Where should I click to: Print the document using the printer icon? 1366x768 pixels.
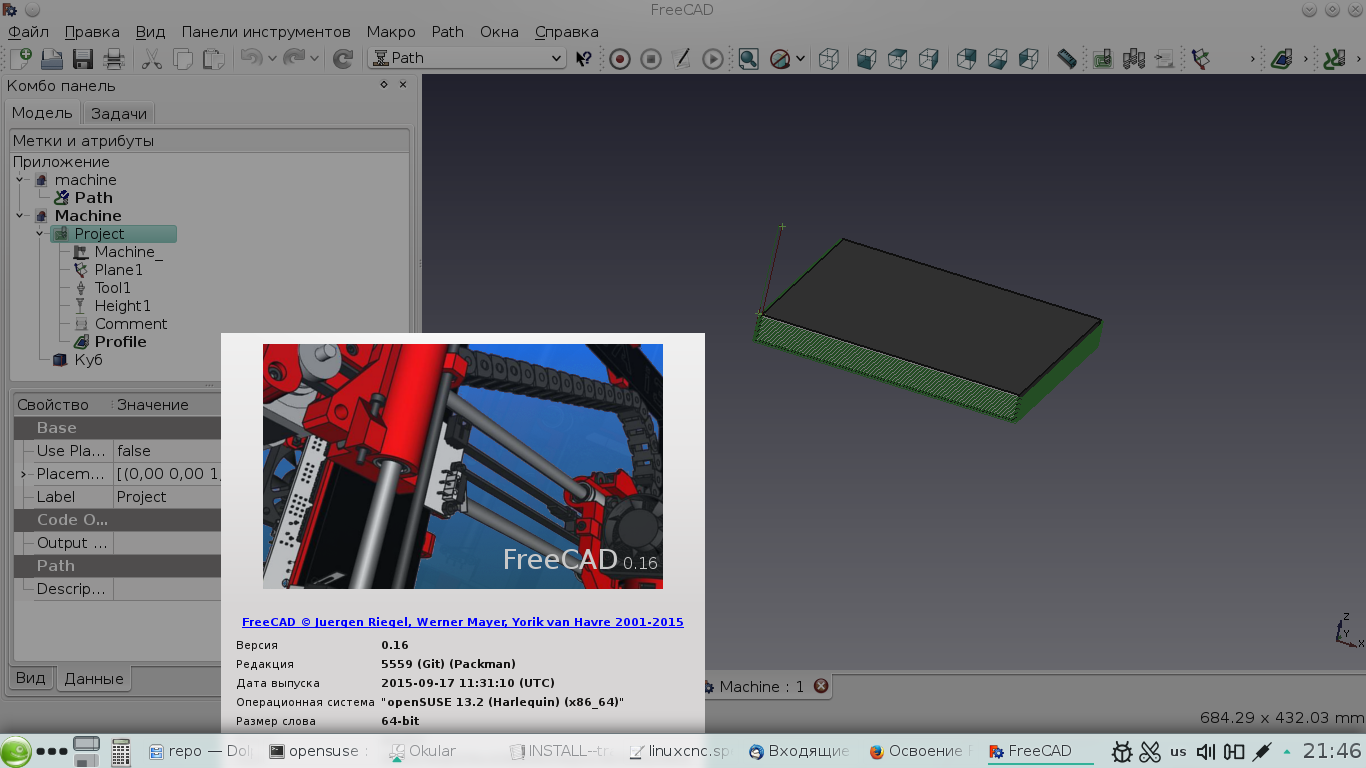click(x=114, y=59)
